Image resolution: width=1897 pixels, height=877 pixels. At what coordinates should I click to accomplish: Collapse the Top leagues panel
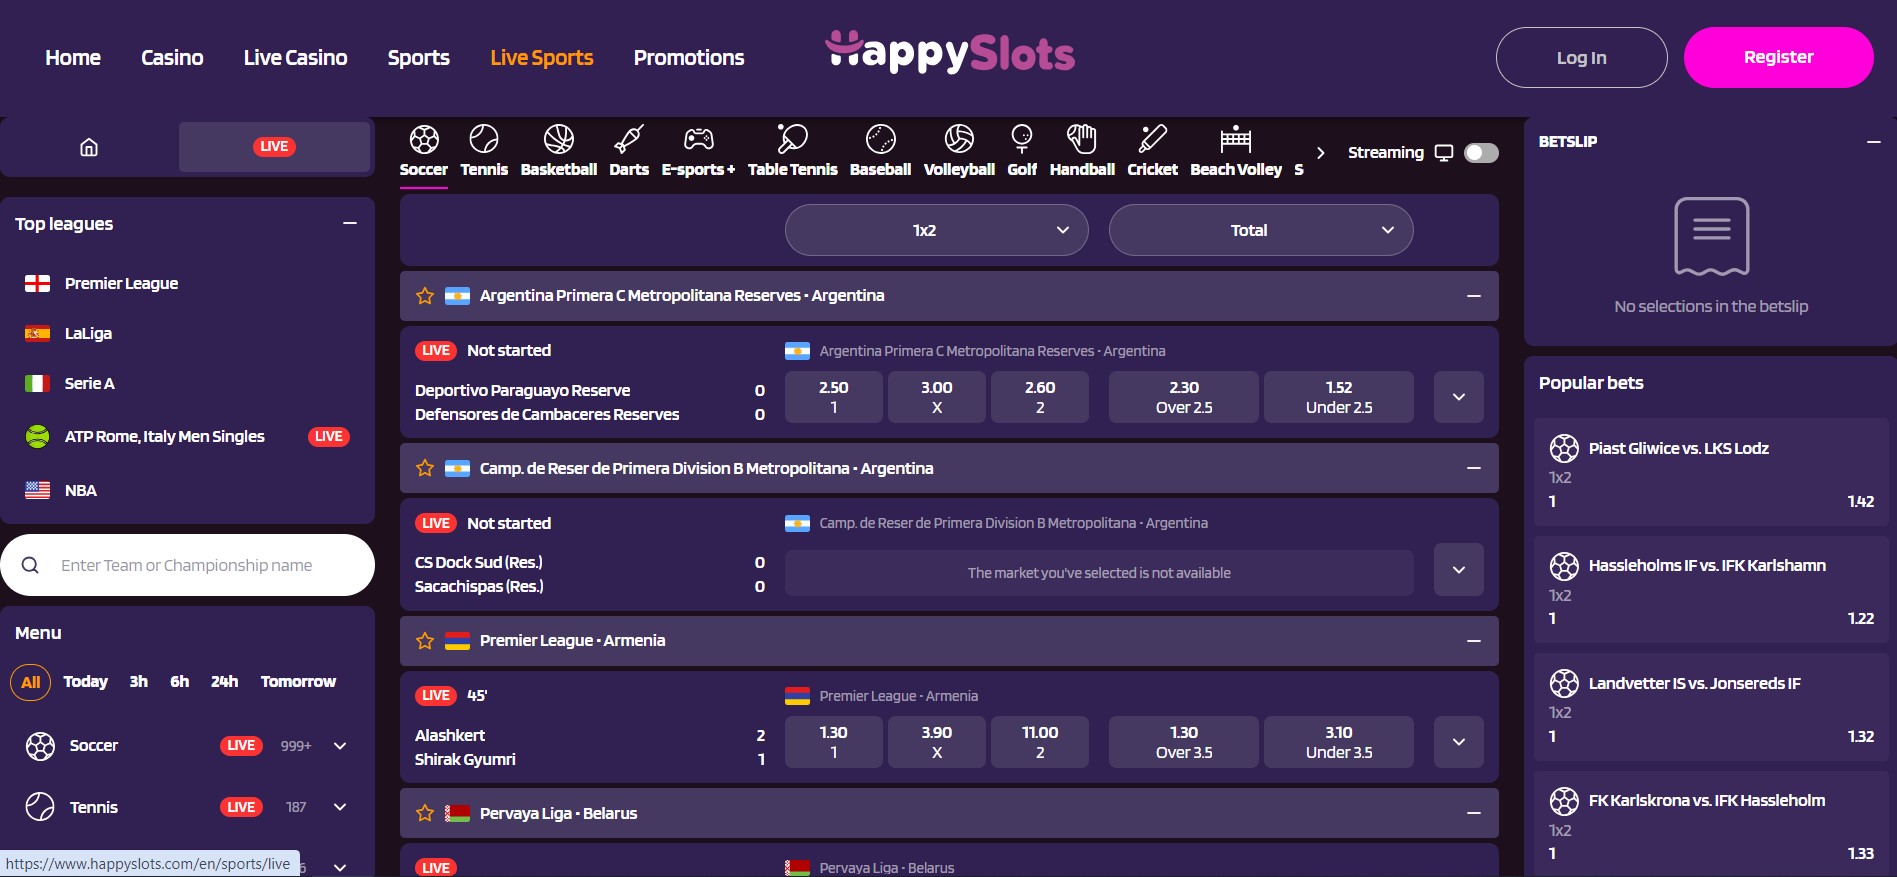(350, 223)
